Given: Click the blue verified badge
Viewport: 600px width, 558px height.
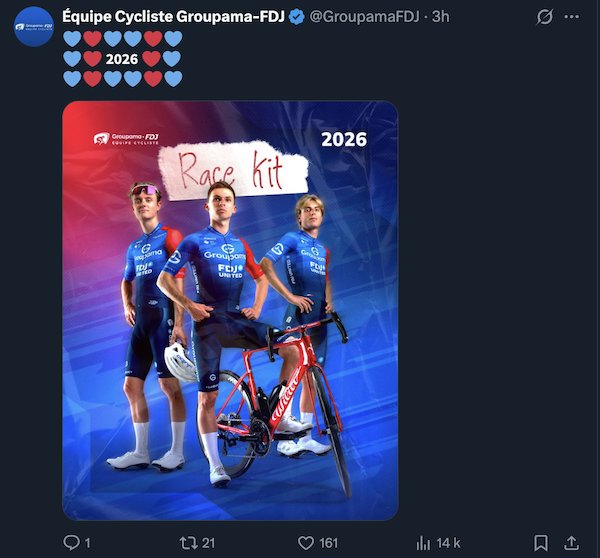Looking at the screenshot, I should 297,17.
